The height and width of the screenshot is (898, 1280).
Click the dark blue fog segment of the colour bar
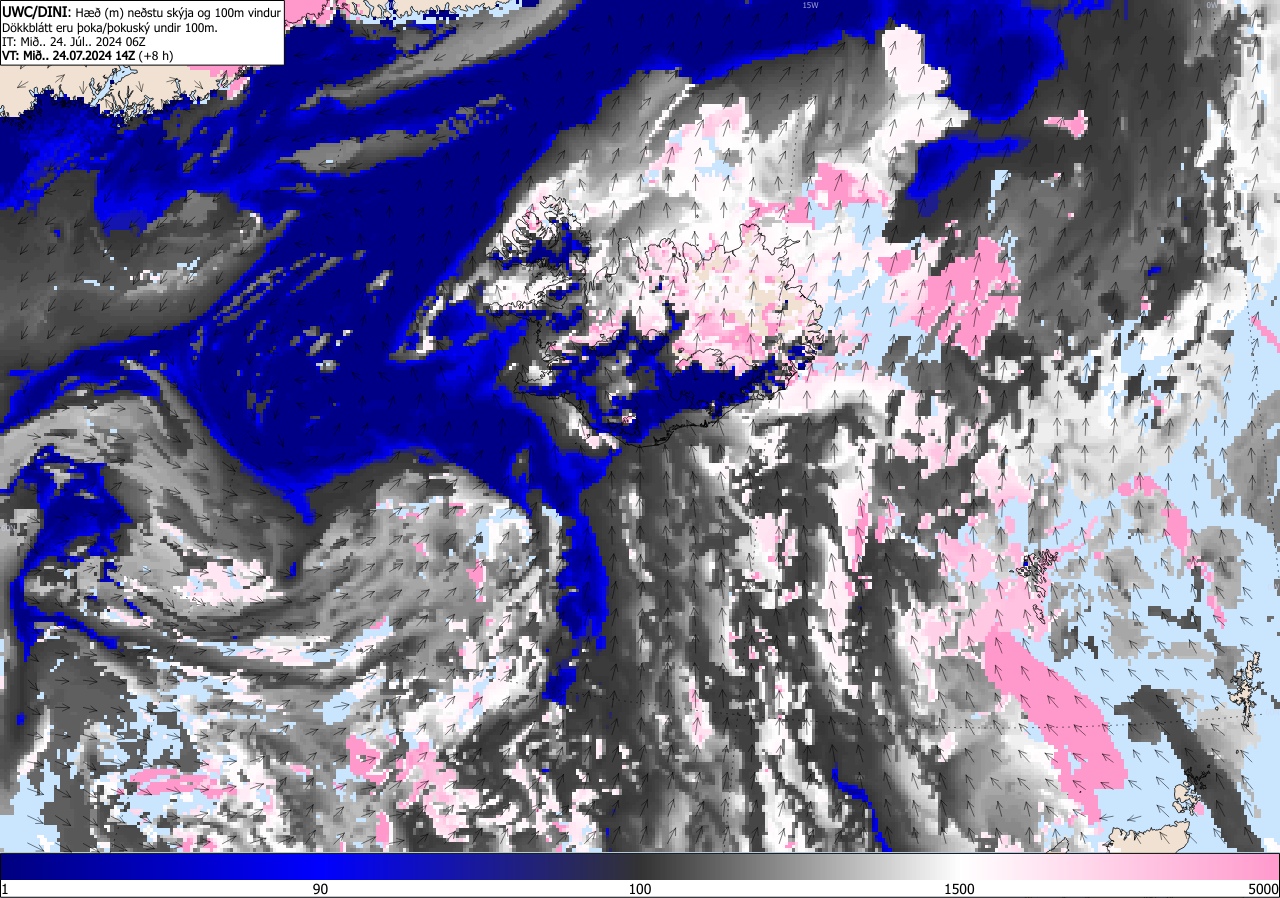(160, 866)
